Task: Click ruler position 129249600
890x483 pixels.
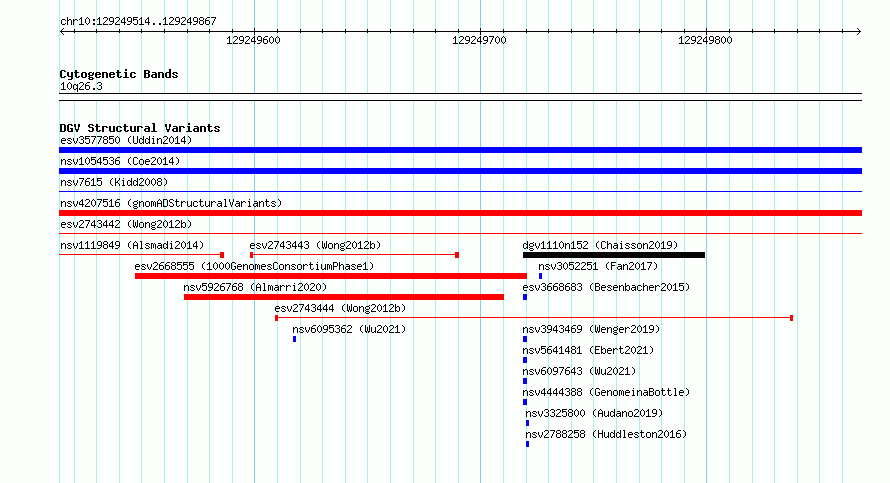Action: [253, 40]
